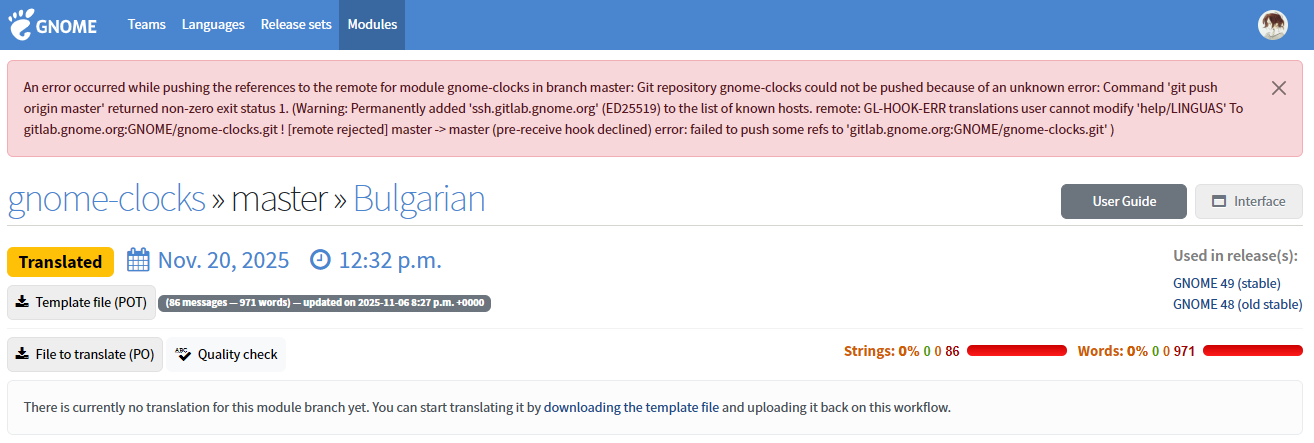Switch to the Interface view
The height and width of the screenshot is (443, 1314).
pyautogui.click(x=1248, y=201)
